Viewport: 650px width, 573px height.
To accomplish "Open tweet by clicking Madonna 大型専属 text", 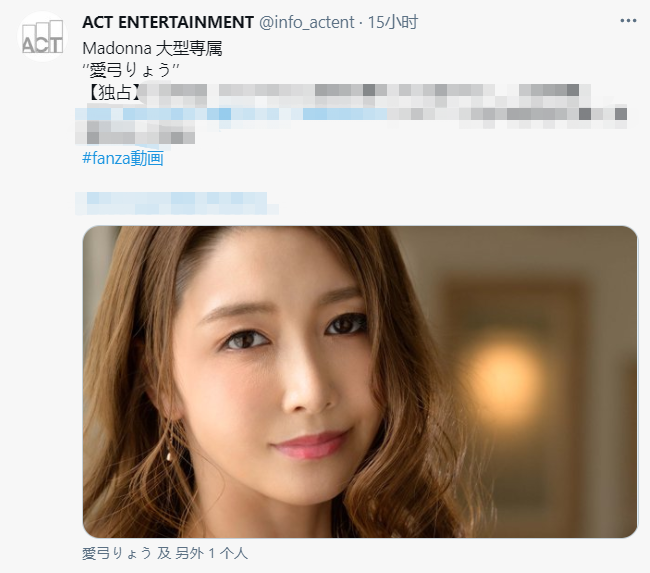I will 152,49.
